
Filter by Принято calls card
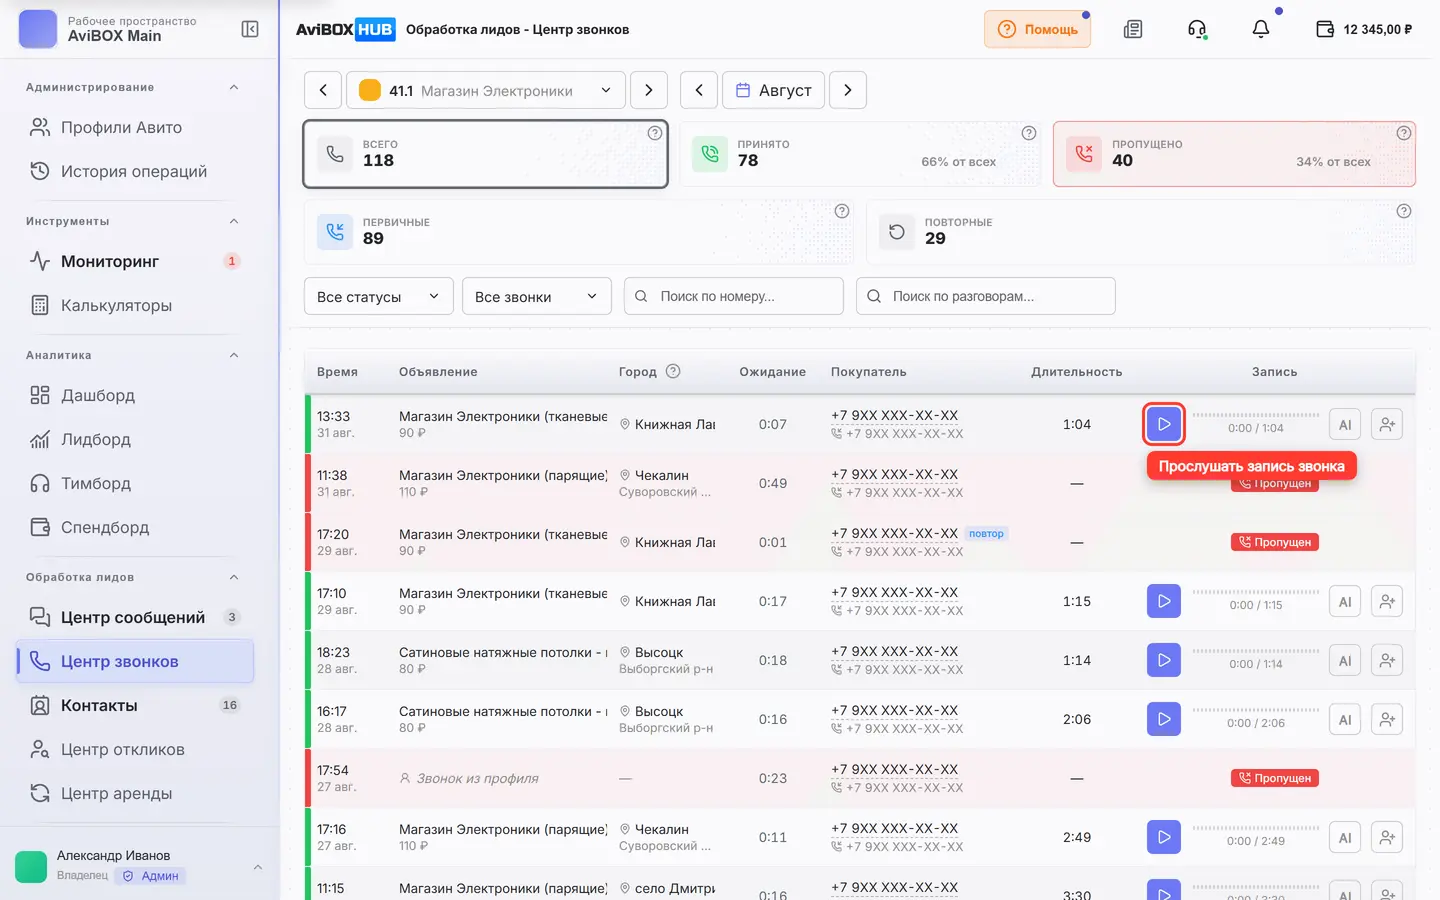[860, 154]
